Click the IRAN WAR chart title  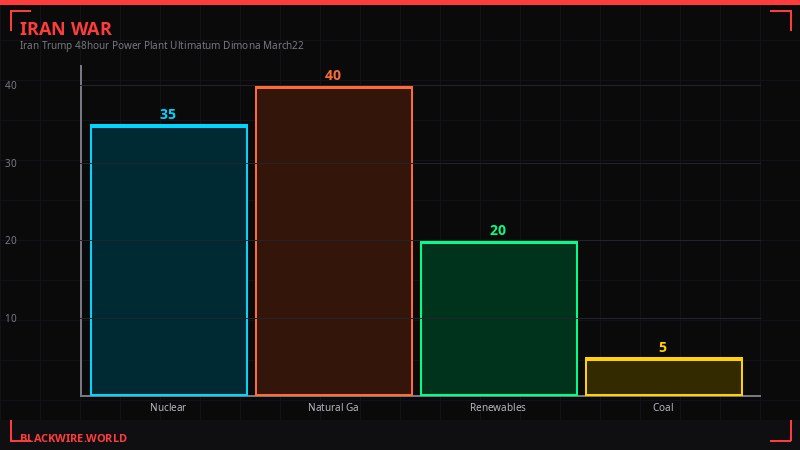click(66, 29)
